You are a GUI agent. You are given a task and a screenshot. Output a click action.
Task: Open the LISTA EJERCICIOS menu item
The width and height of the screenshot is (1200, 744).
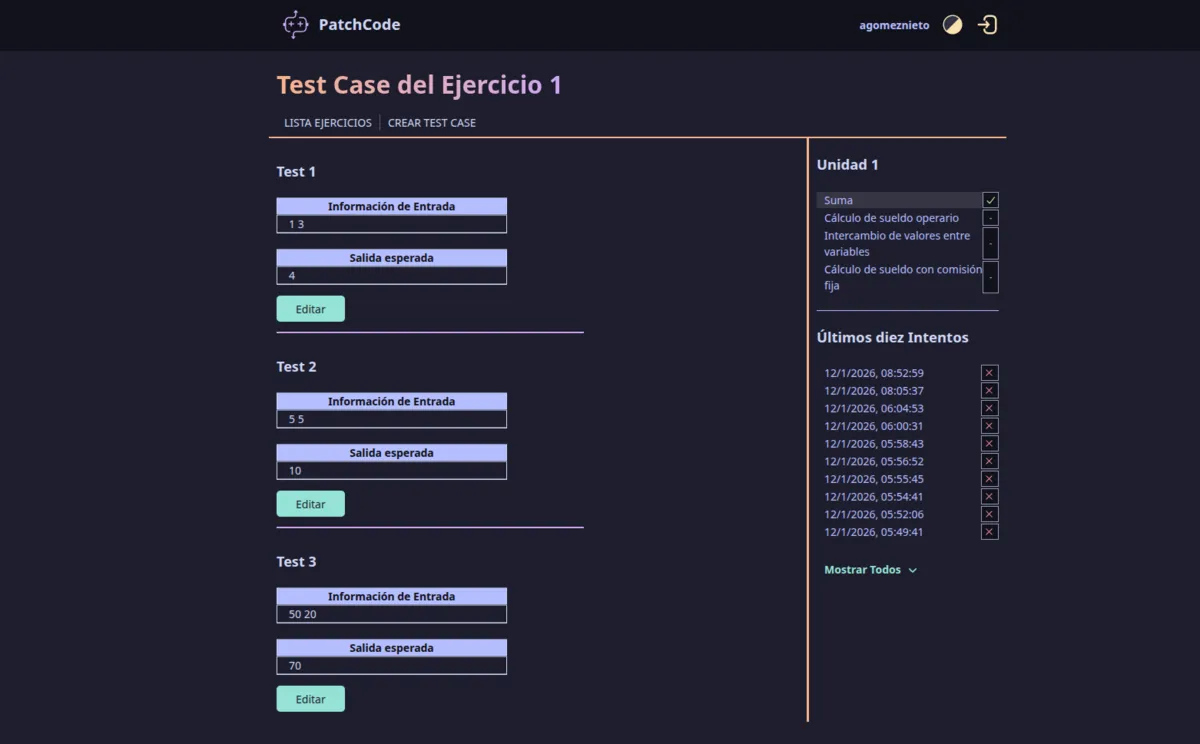[x=327, y=123]
